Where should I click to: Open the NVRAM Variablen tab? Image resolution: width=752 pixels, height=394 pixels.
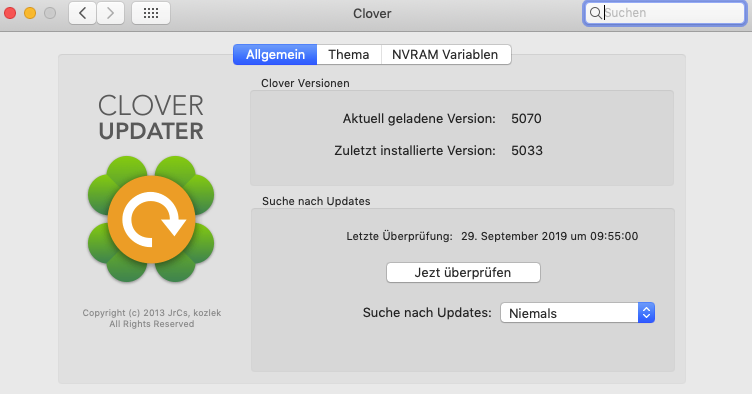point(446,55)
